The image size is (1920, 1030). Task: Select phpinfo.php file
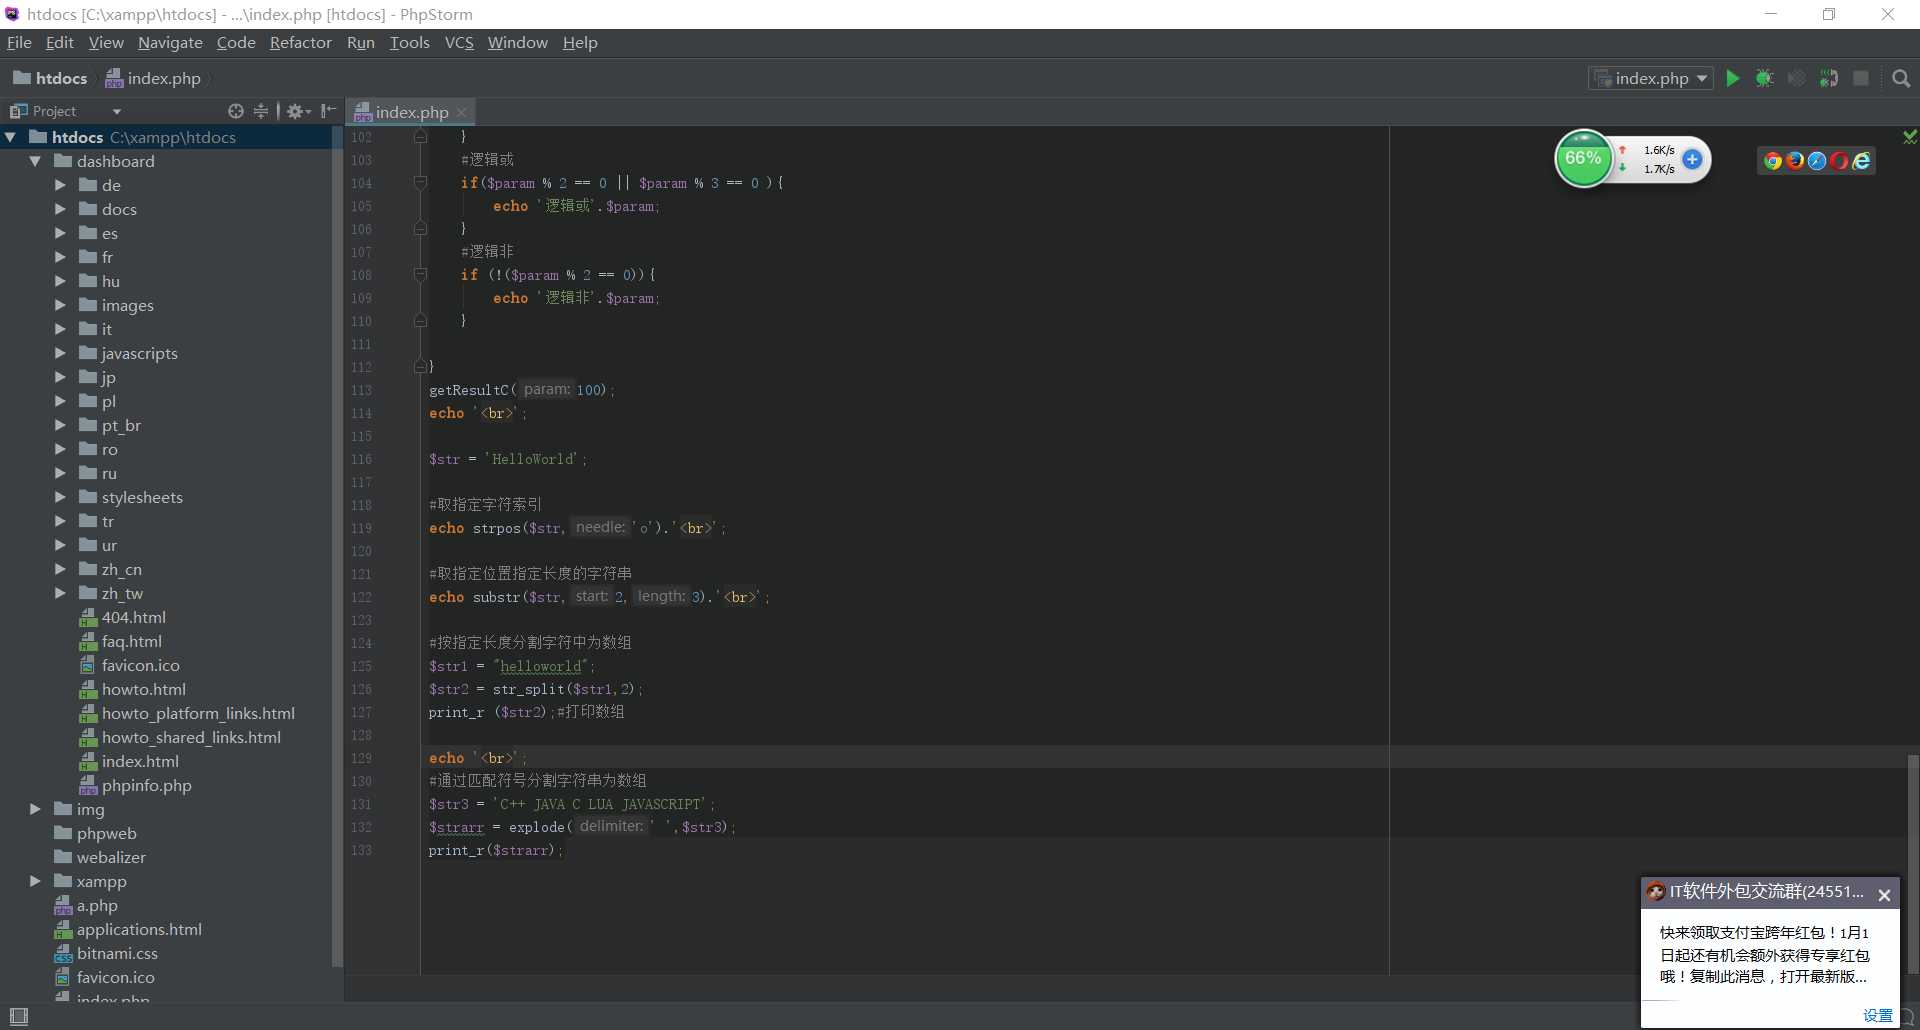click(146, 785)
